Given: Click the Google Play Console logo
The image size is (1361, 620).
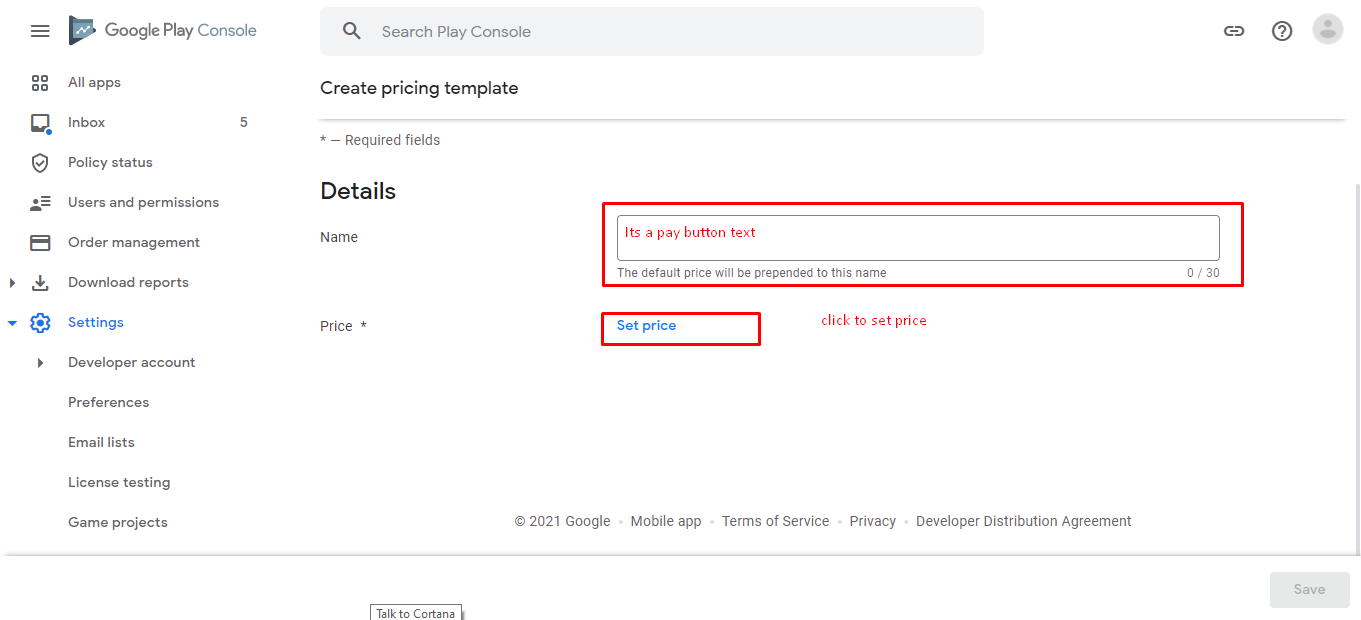Looking at the screenshot, I should pos(163,31).
